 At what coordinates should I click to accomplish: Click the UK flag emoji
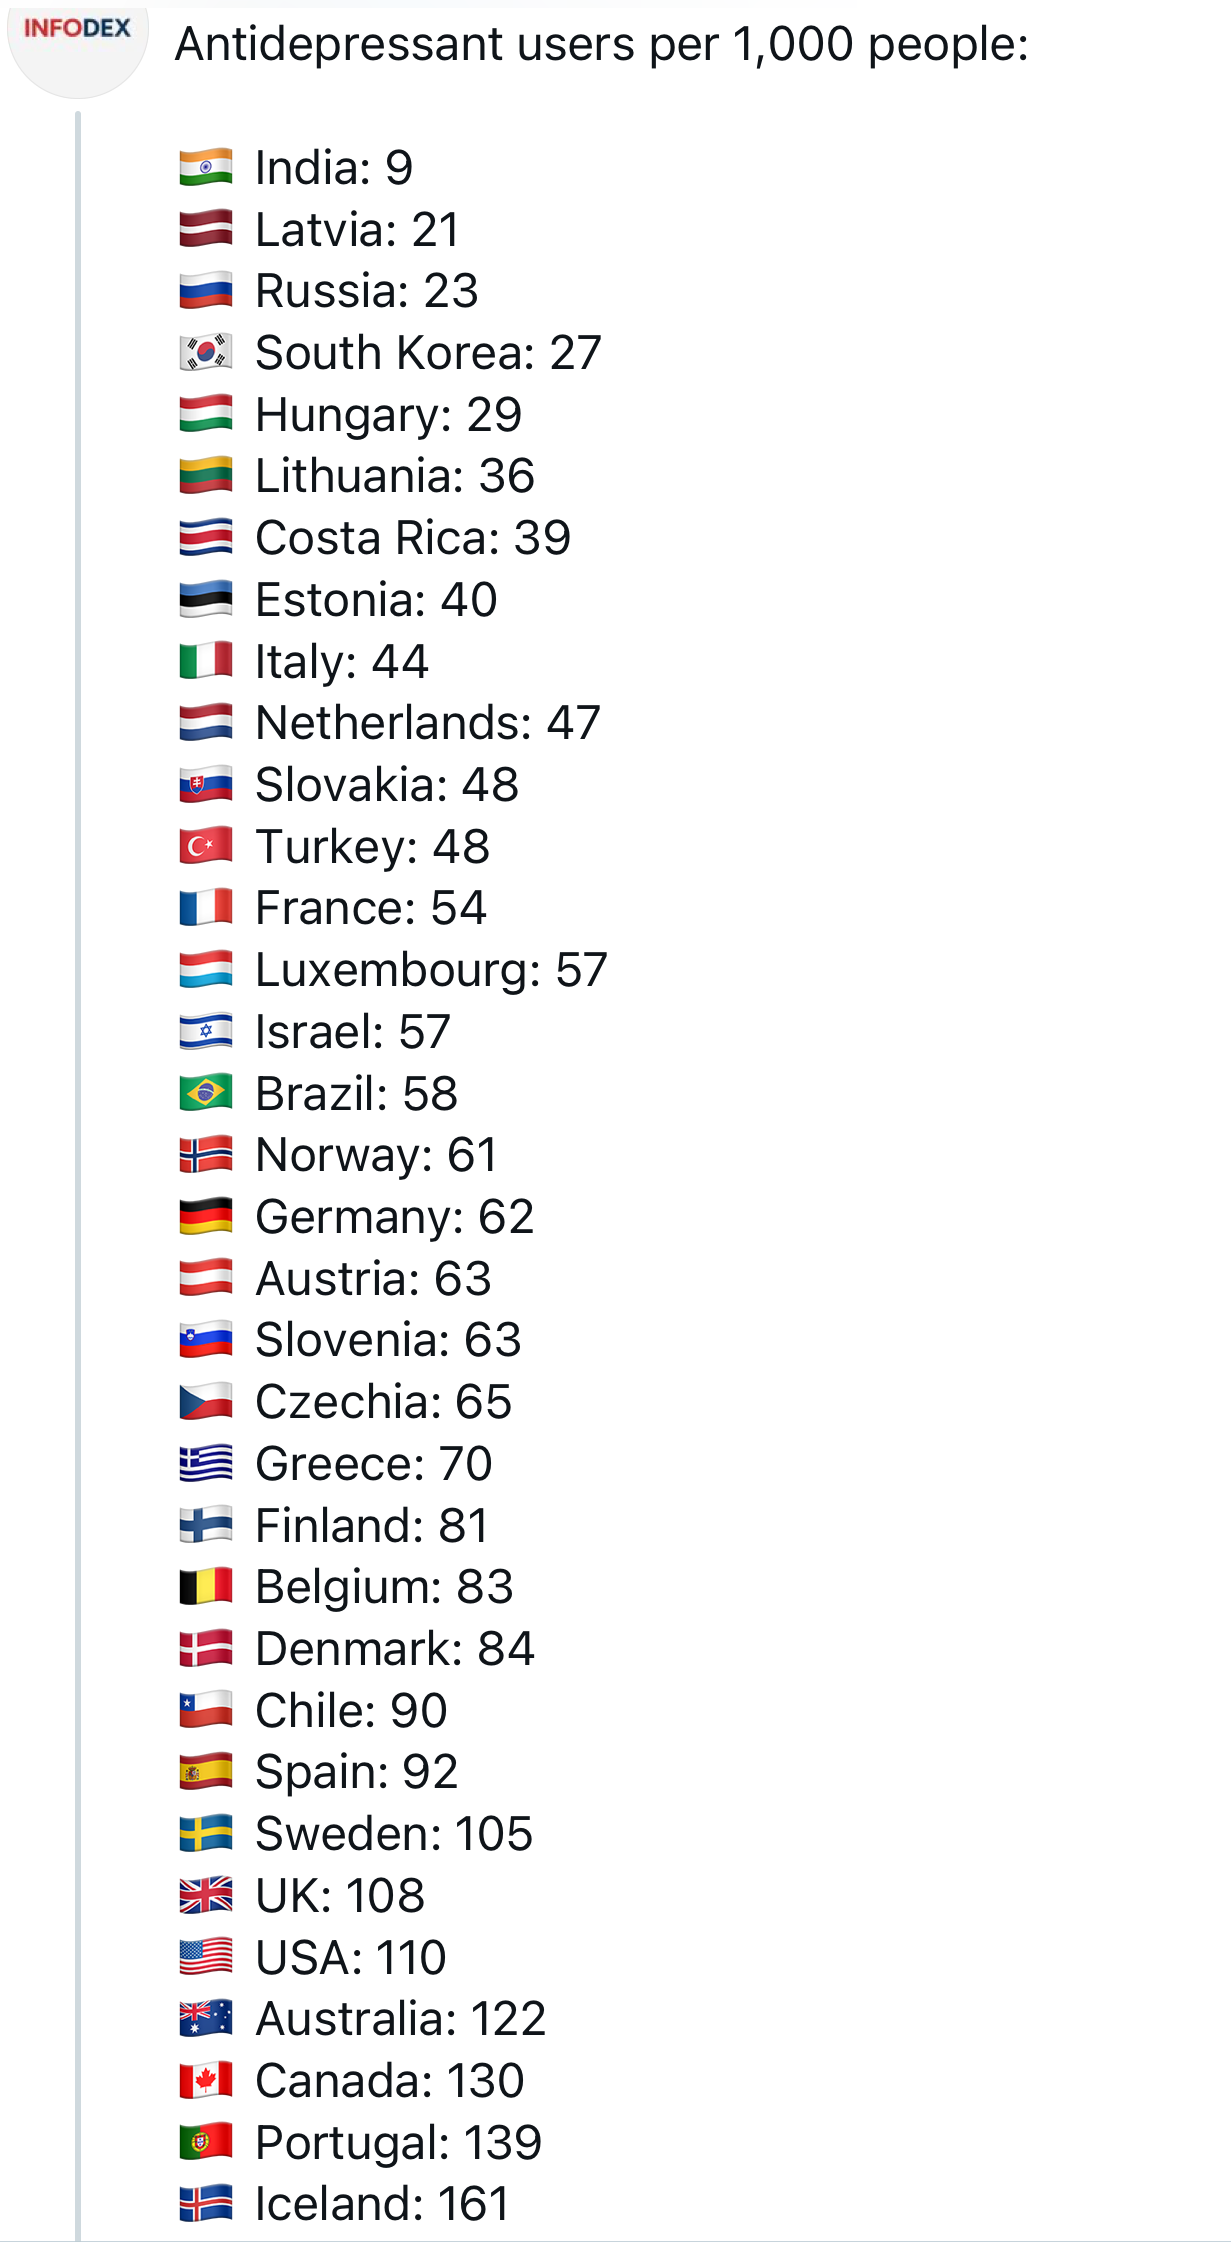(206, 1895)
